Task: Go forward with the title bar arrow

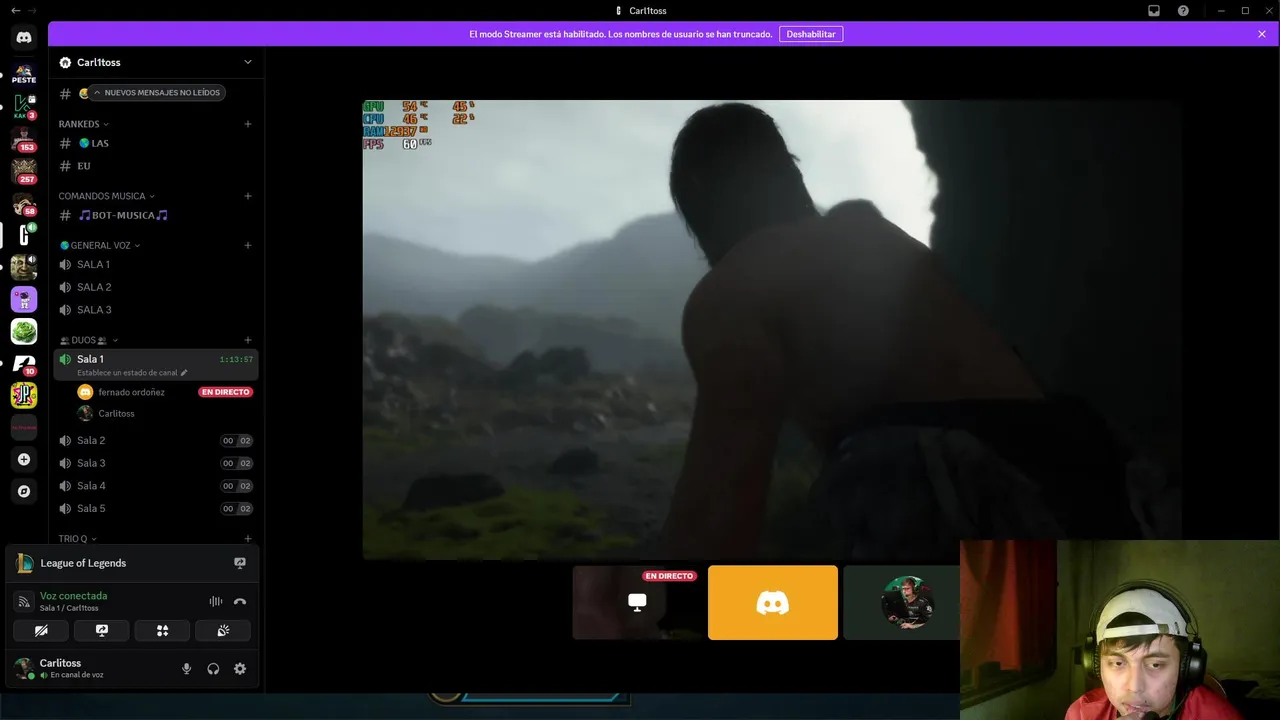Action: coord(32,10)
